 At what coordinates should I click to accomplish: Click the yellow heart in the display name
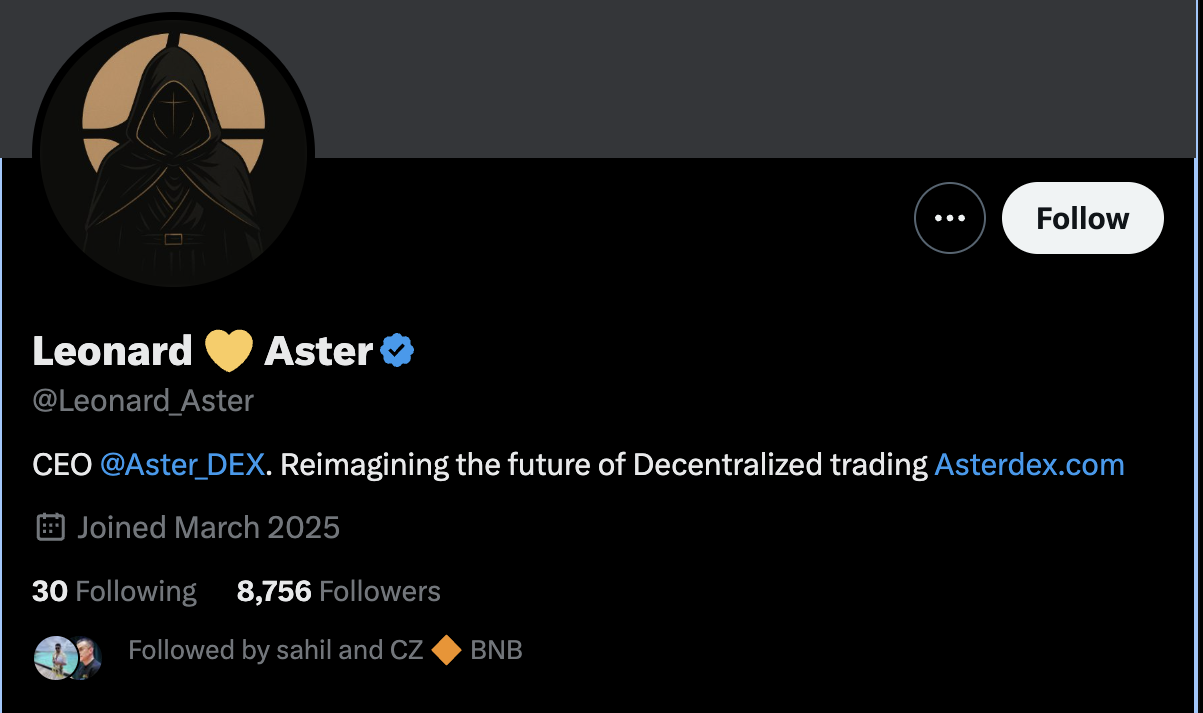pos(229,350)
